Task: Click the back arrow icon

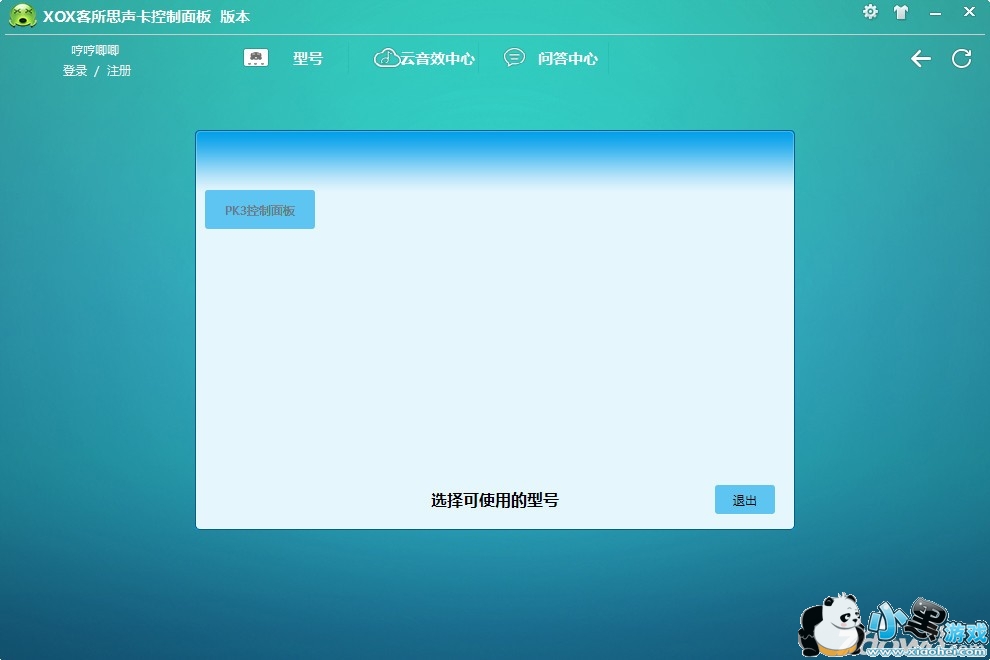Action: pyautogui.click(x=921, y=59)
